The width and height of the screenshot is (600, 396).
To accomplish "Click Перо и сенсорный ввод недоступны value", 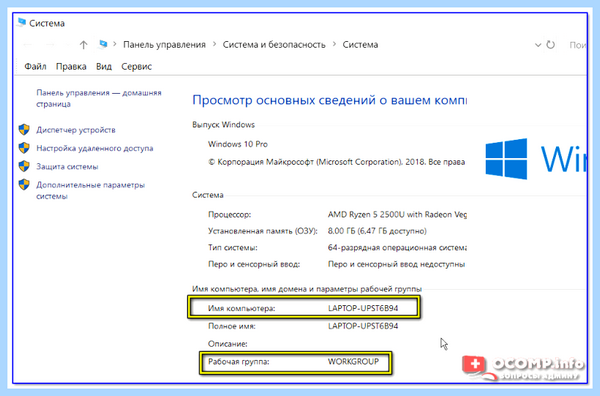I will point(396,264).
